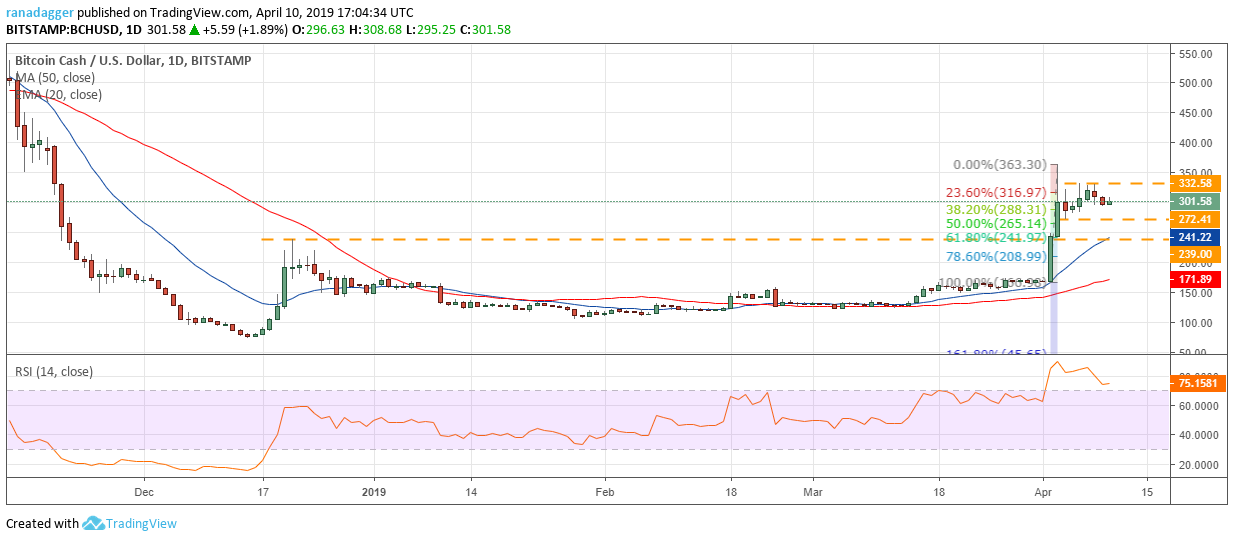
Task: Click the 60.0000 tick on RSI axis
Action: pos(1198,406)
